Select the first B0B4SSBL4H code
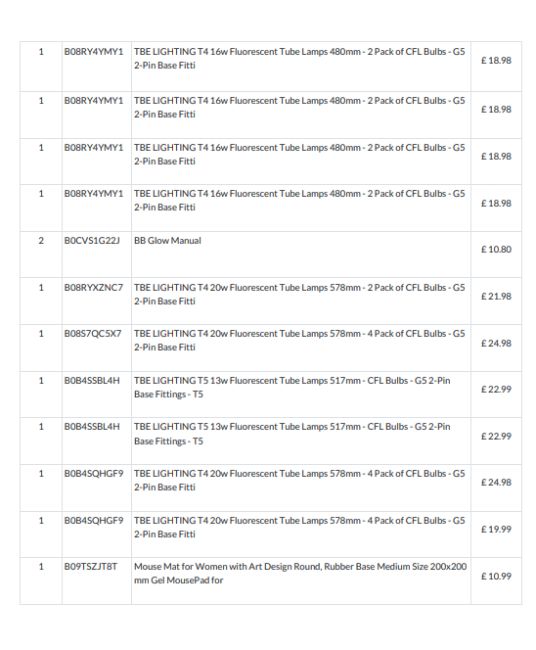The image size is (536, 650). 92,380
